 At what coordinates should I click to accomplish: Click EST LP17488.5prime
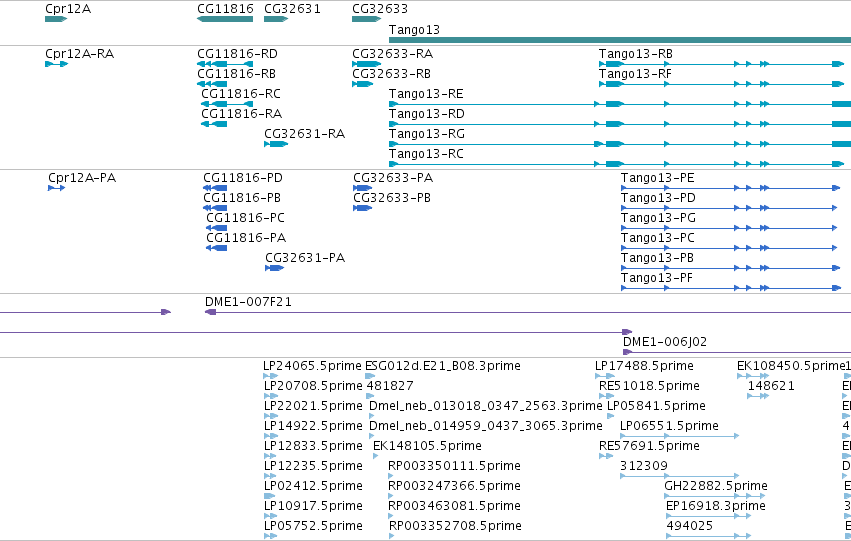coord(644,366)
